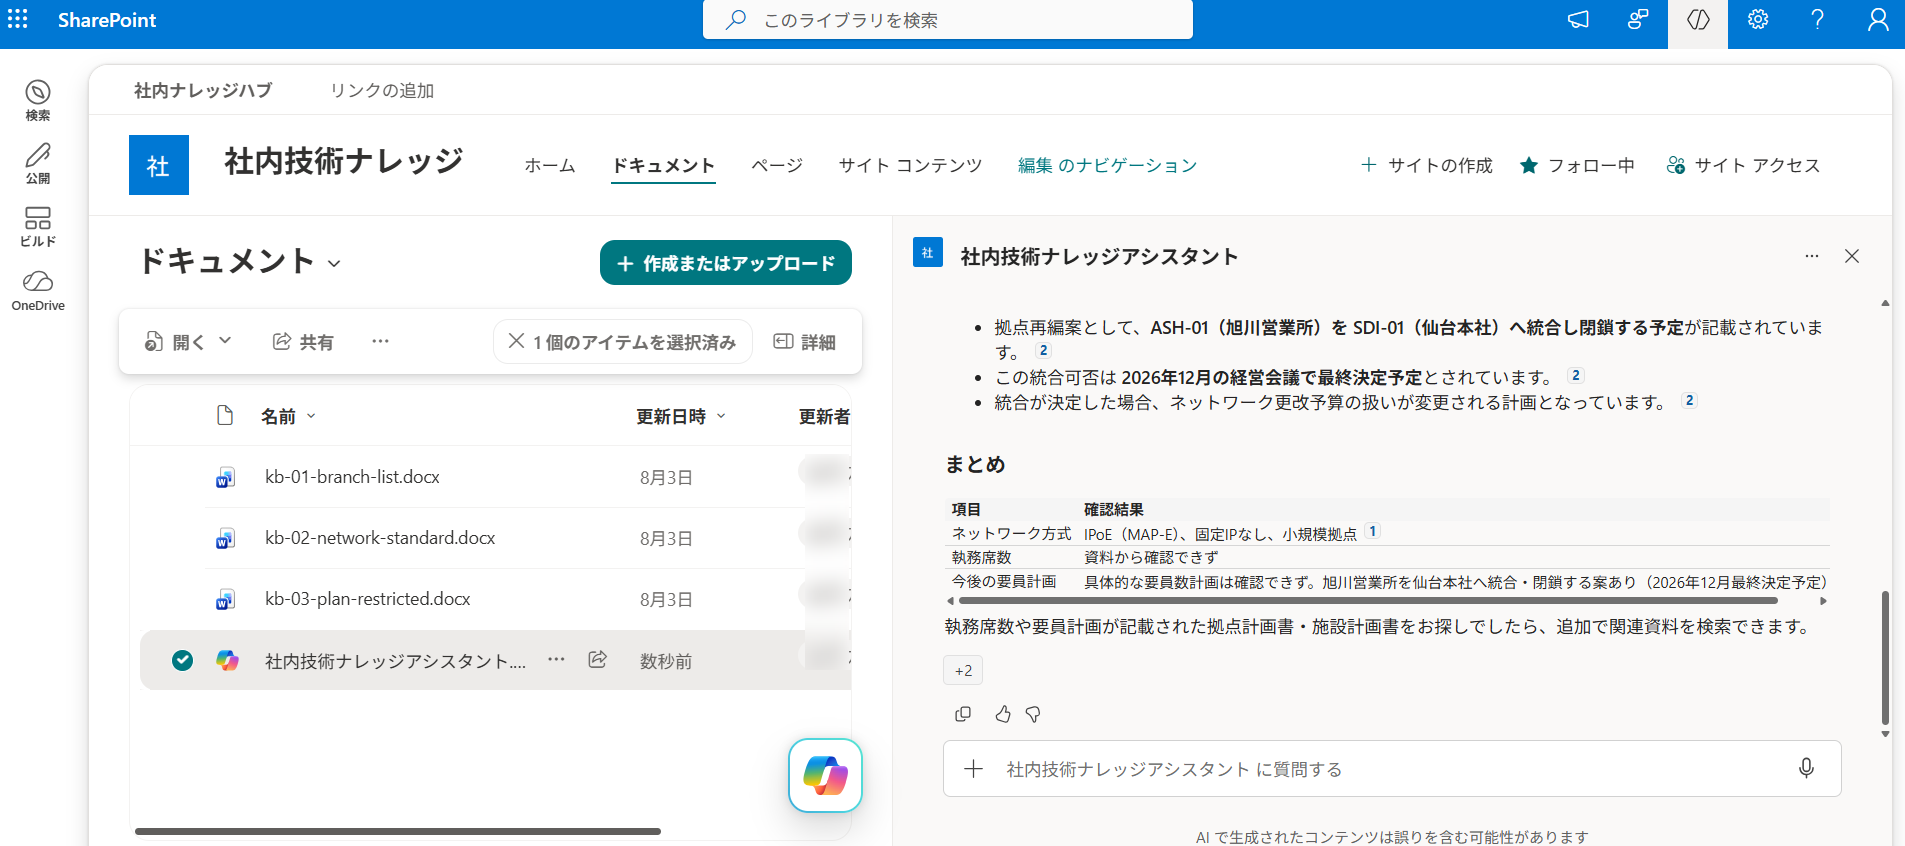Open kb-03-plan-restricted.docx
This screenshot has width=1905, height=846.
pos(368,599)
